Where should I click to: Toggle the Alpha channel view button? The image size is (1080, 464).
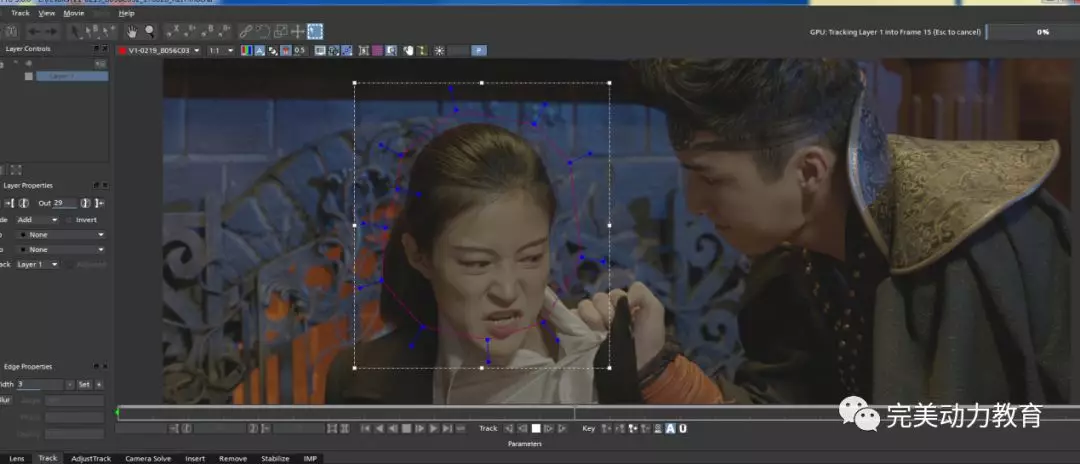point(260,51)
